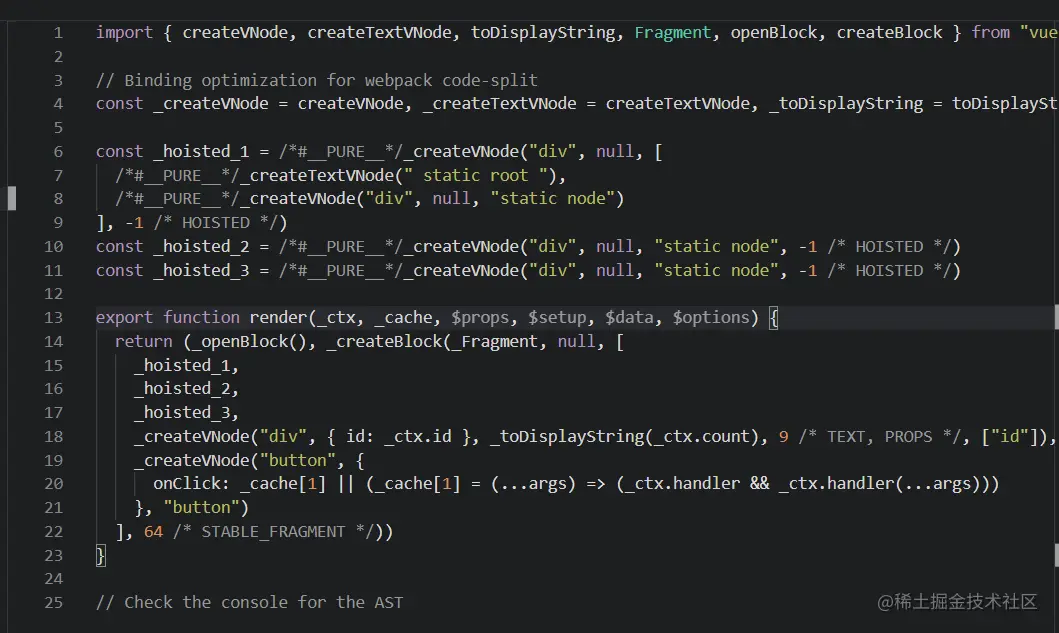
Task: Click createBlock in the import list
Action: coord(889,32)
